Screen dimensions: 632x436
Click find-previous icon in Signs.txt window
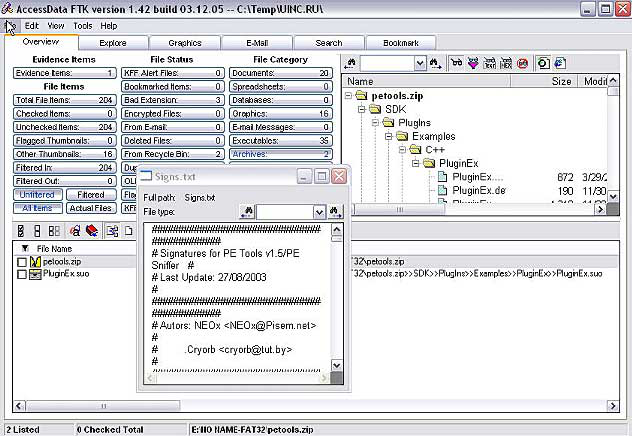tap(247, 212)
